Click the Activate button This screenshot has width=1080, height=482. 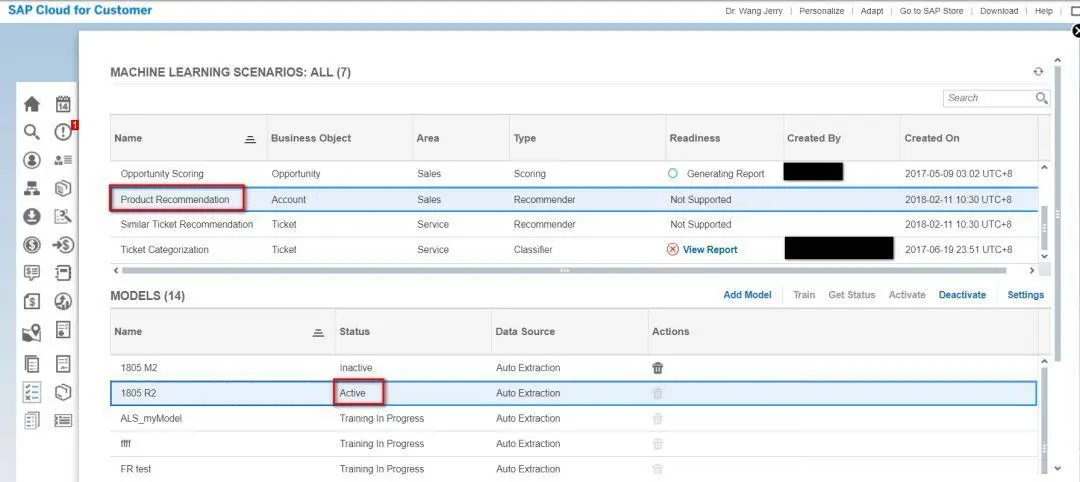pyautogui.click(x=907, y=295)
